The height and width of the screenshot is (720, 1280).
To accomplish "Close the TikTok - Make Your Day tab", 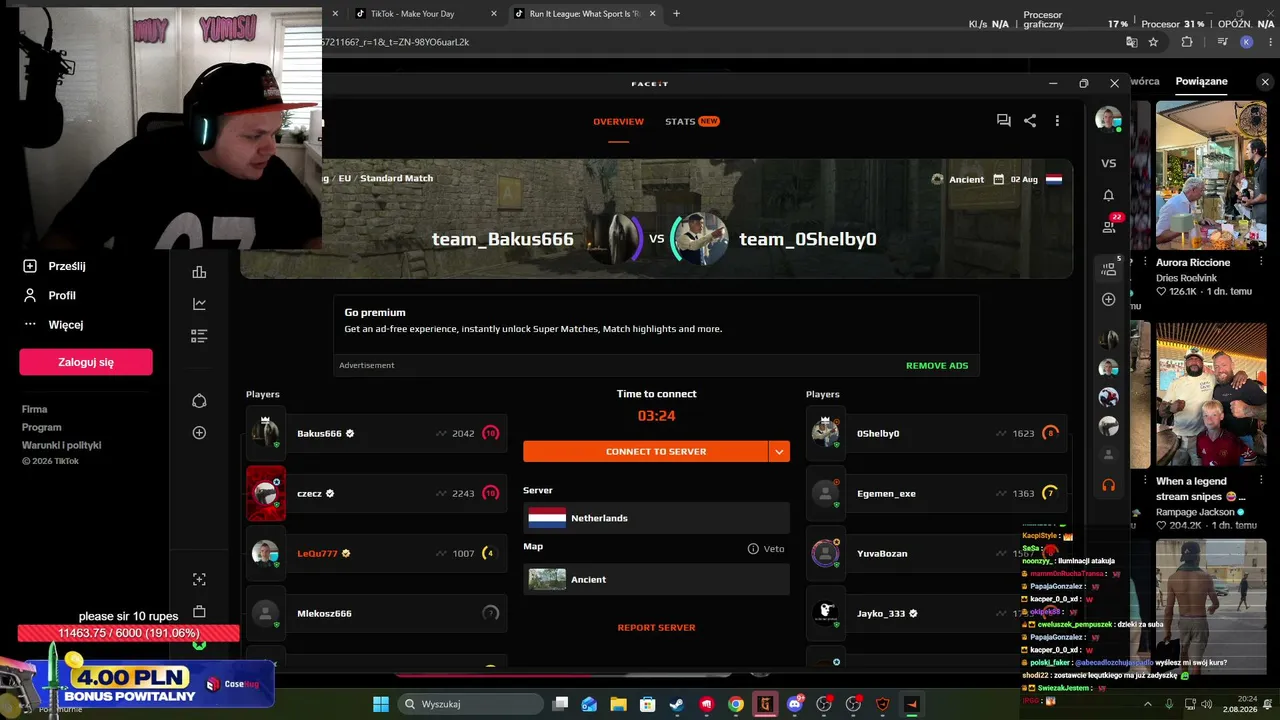I will pyautogui.click(x=493, y=14).
